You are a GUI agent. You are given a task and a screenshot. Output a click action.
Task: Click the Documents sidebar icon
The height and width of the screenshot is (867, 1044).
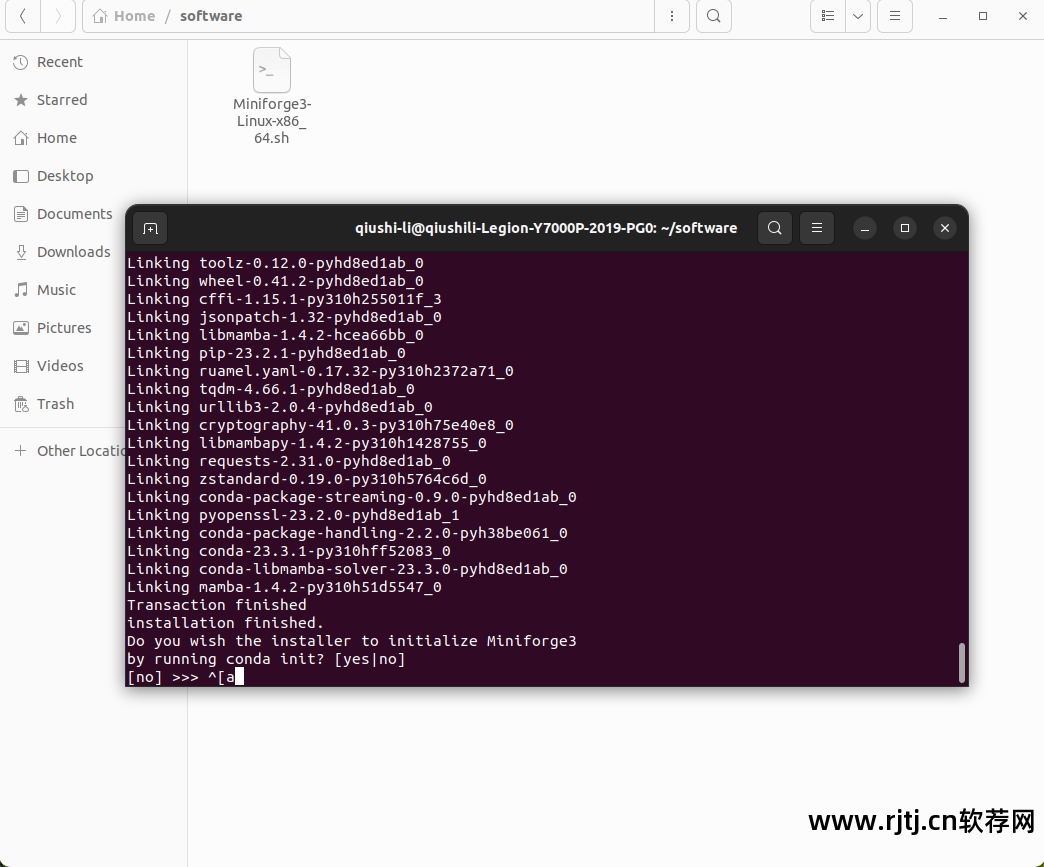point(21,214)
